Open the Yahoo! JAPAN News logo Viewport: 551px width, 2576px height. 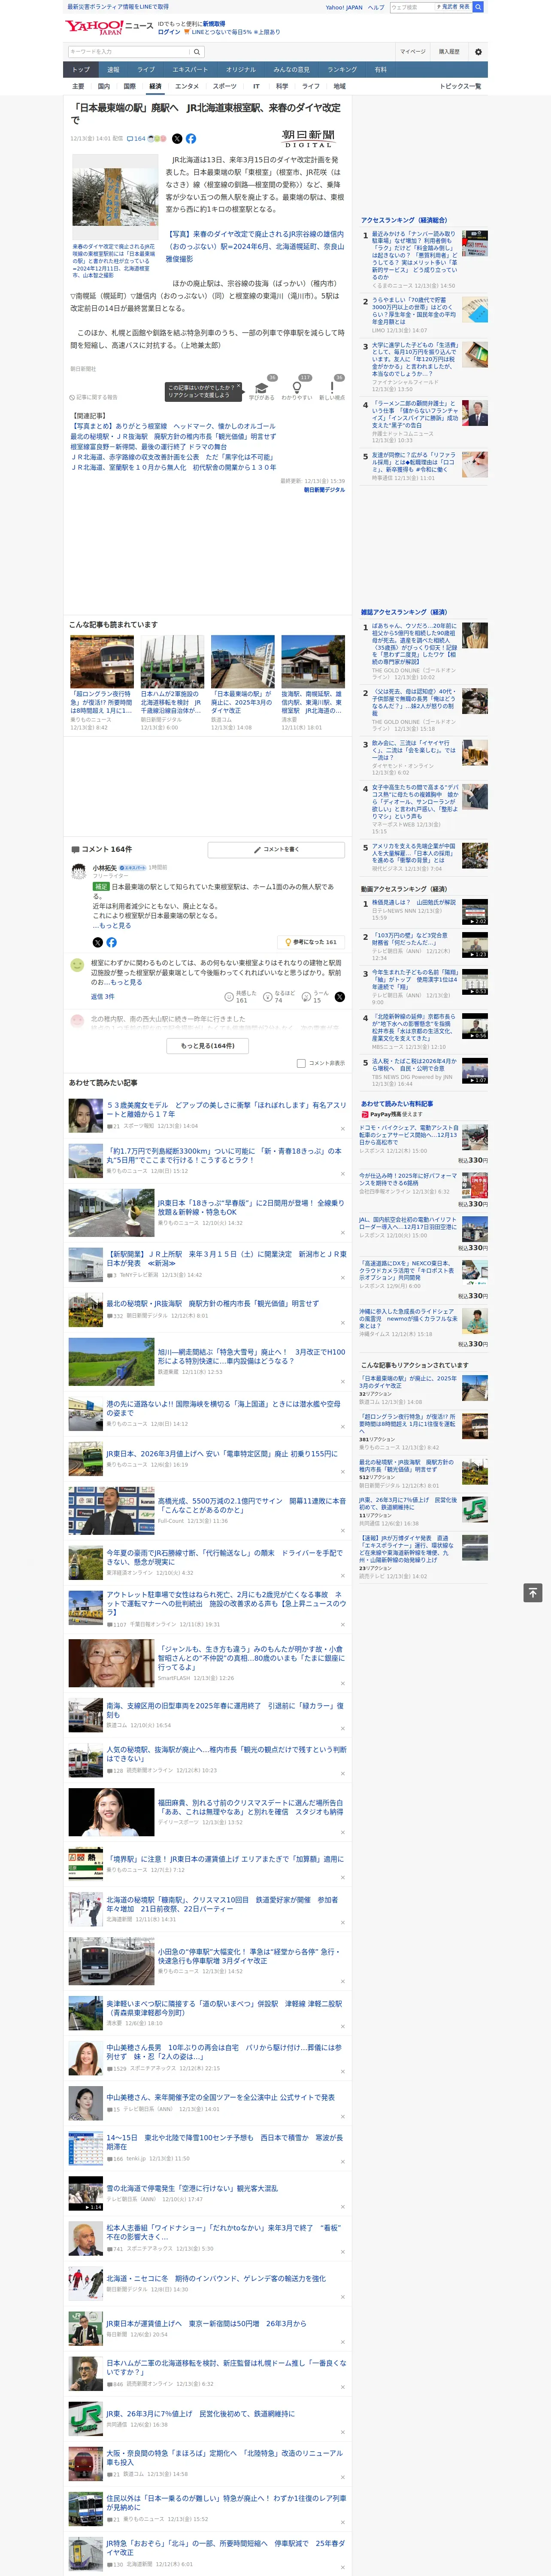(x=109, y=27)
